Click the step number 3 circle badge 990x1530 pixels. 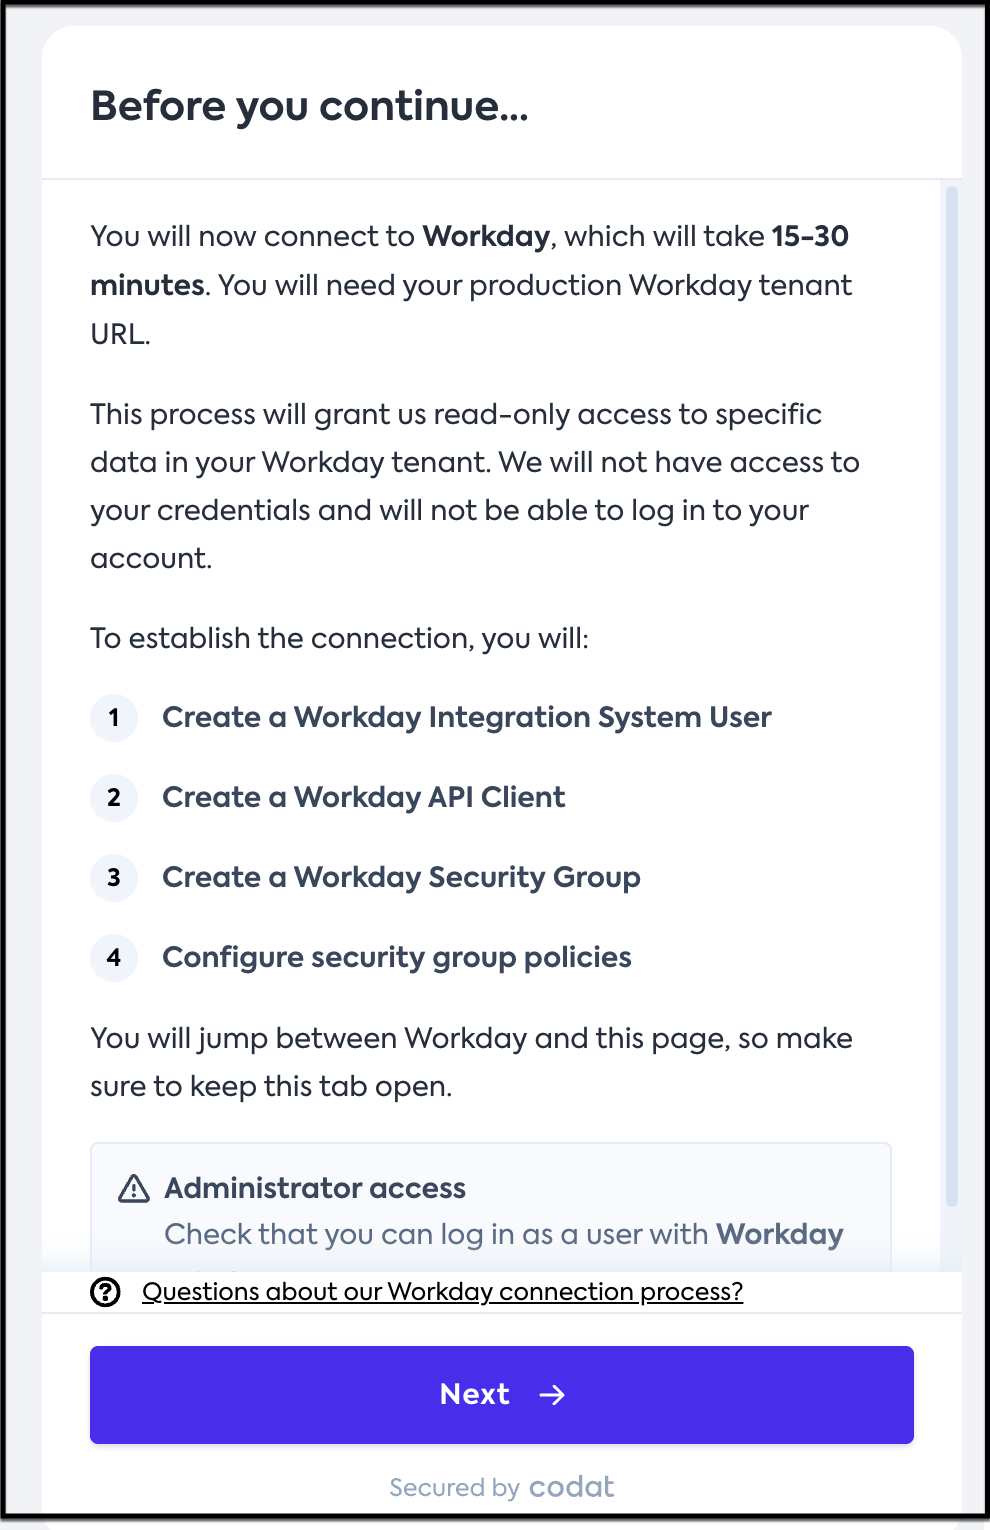pyautogui.click(x=114, y=877)
